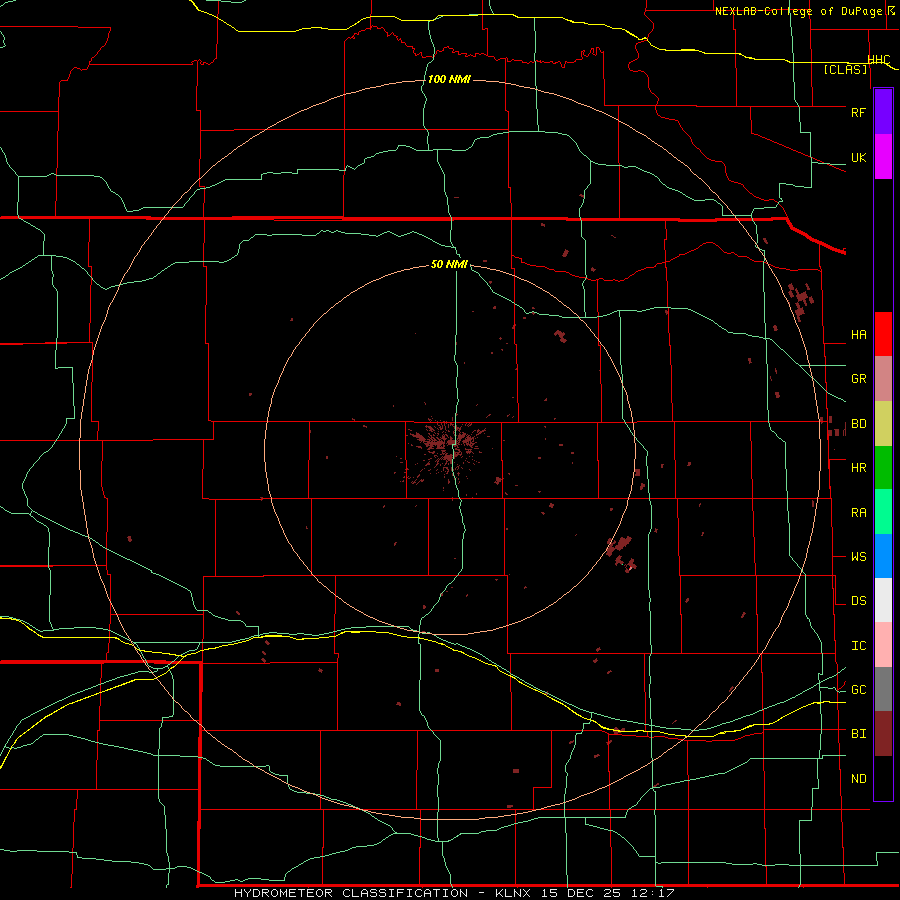The width and height of the screenshot is (900, 900).
Task: Click the WS legend label
Action: pyautogui.click(x=858, y=557)
